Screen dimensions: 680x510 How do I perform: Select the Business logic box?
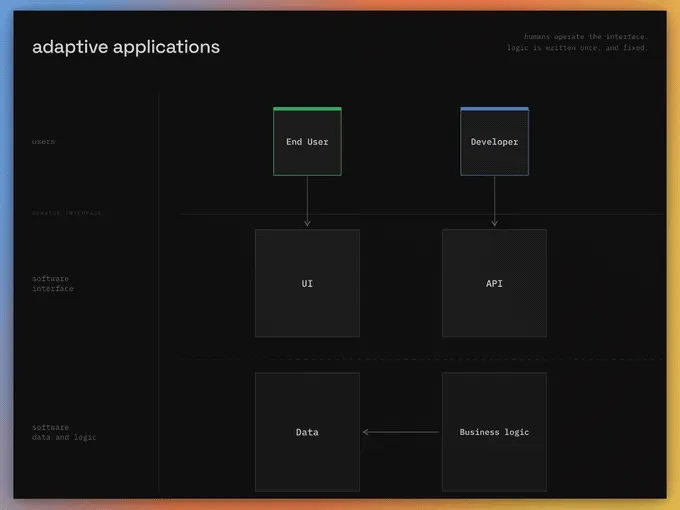click(x=494, y=432)
